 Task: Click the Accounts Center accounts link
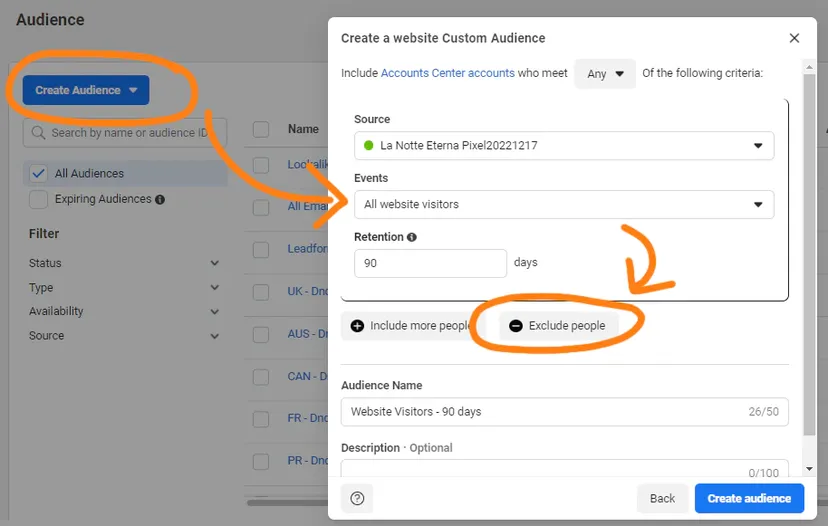[447, 73]
